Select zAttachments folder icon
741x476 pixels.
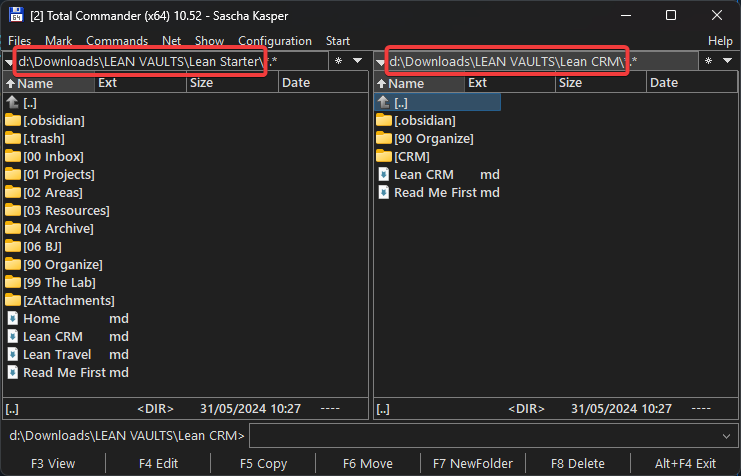coord(13,300)
